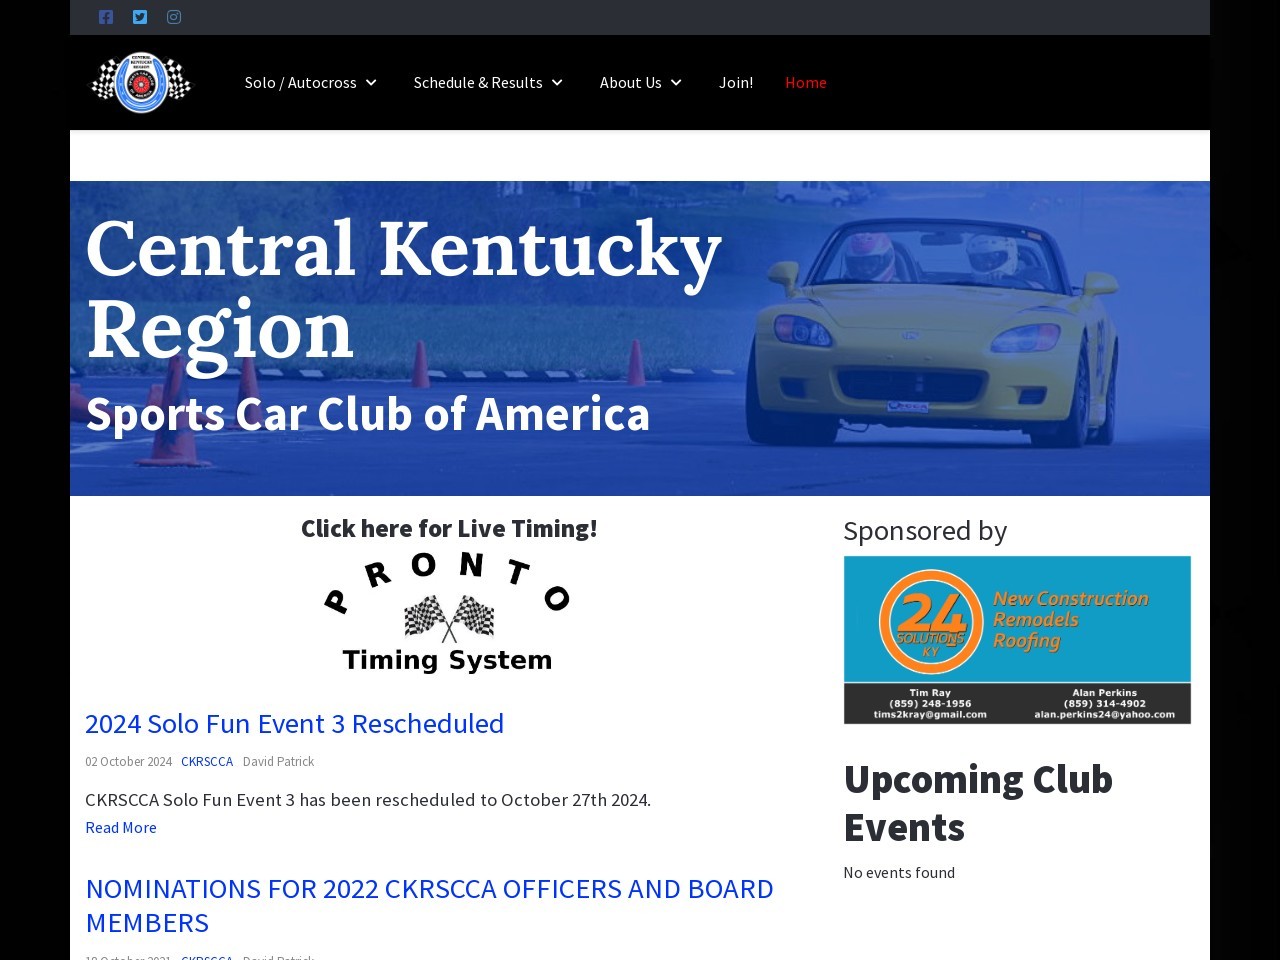
Task: Open CKRSCCA category link under first article
Action: pos(207,761)
